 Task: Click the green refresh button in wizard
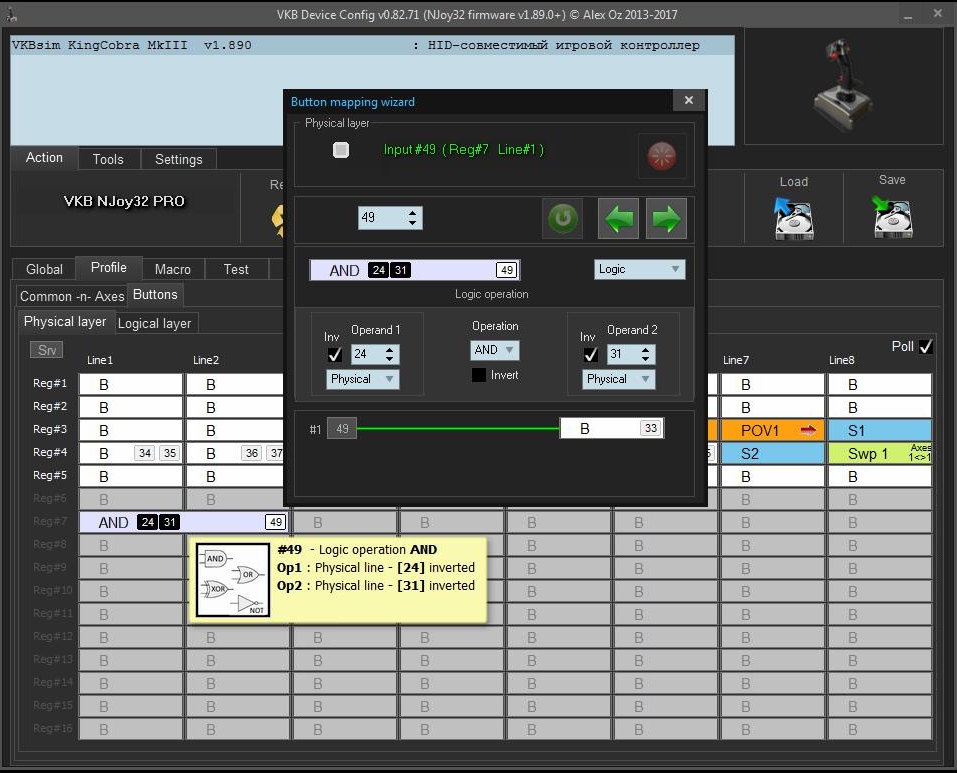(x=562, y=218)
